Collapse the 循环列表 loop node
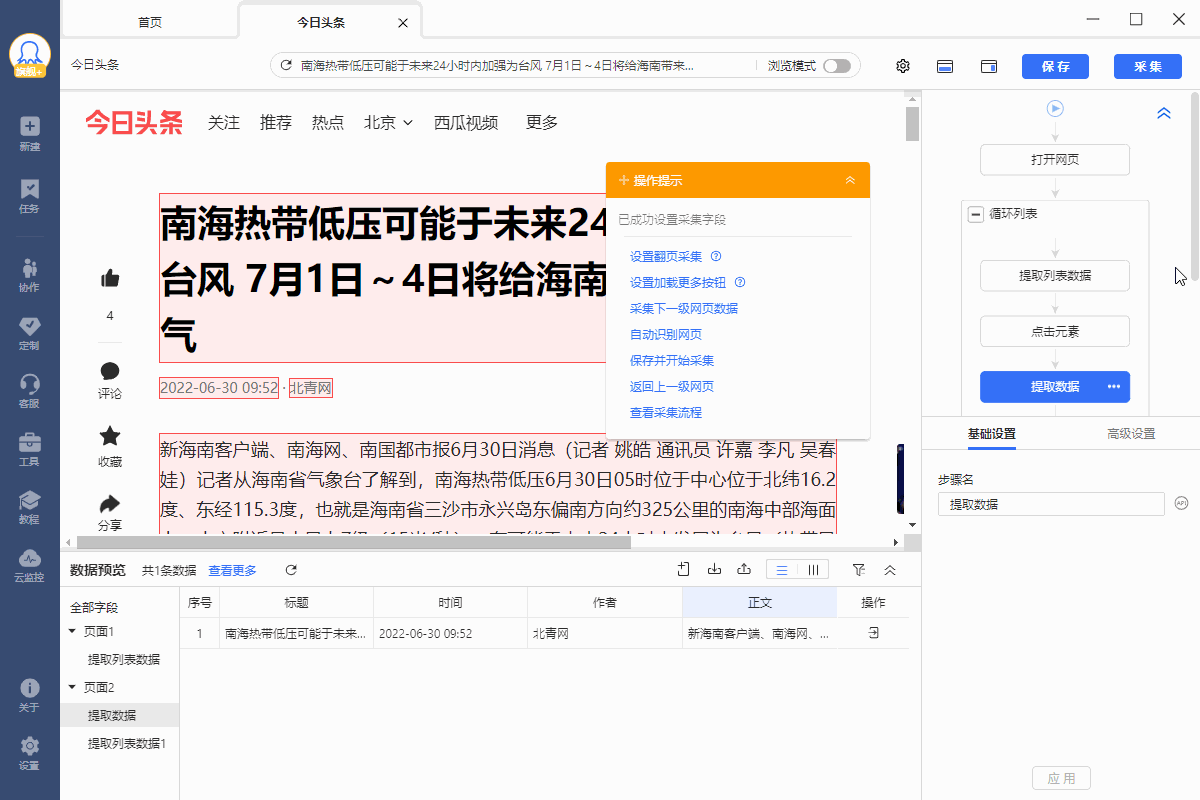Viewport: 1200px width, 800px height. click(975, 214)
